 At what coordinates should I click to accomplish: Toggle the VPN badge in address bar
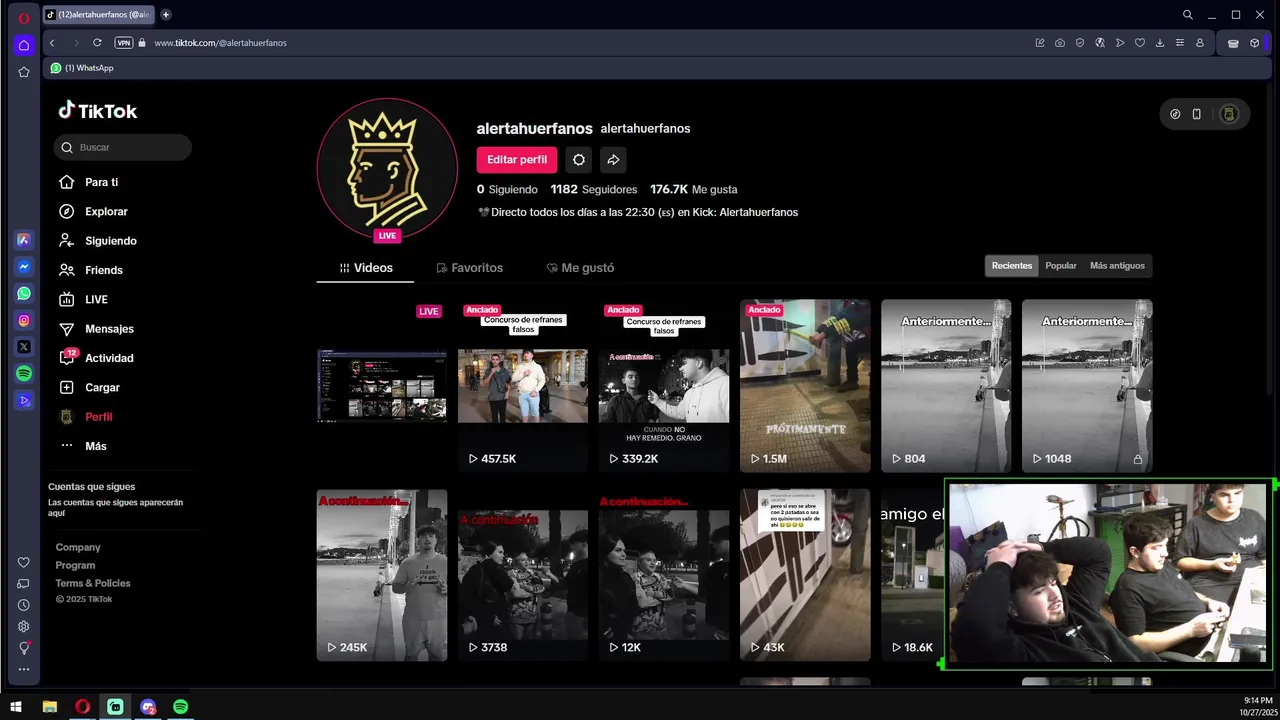pyautogui.click(x=124, y=43)
